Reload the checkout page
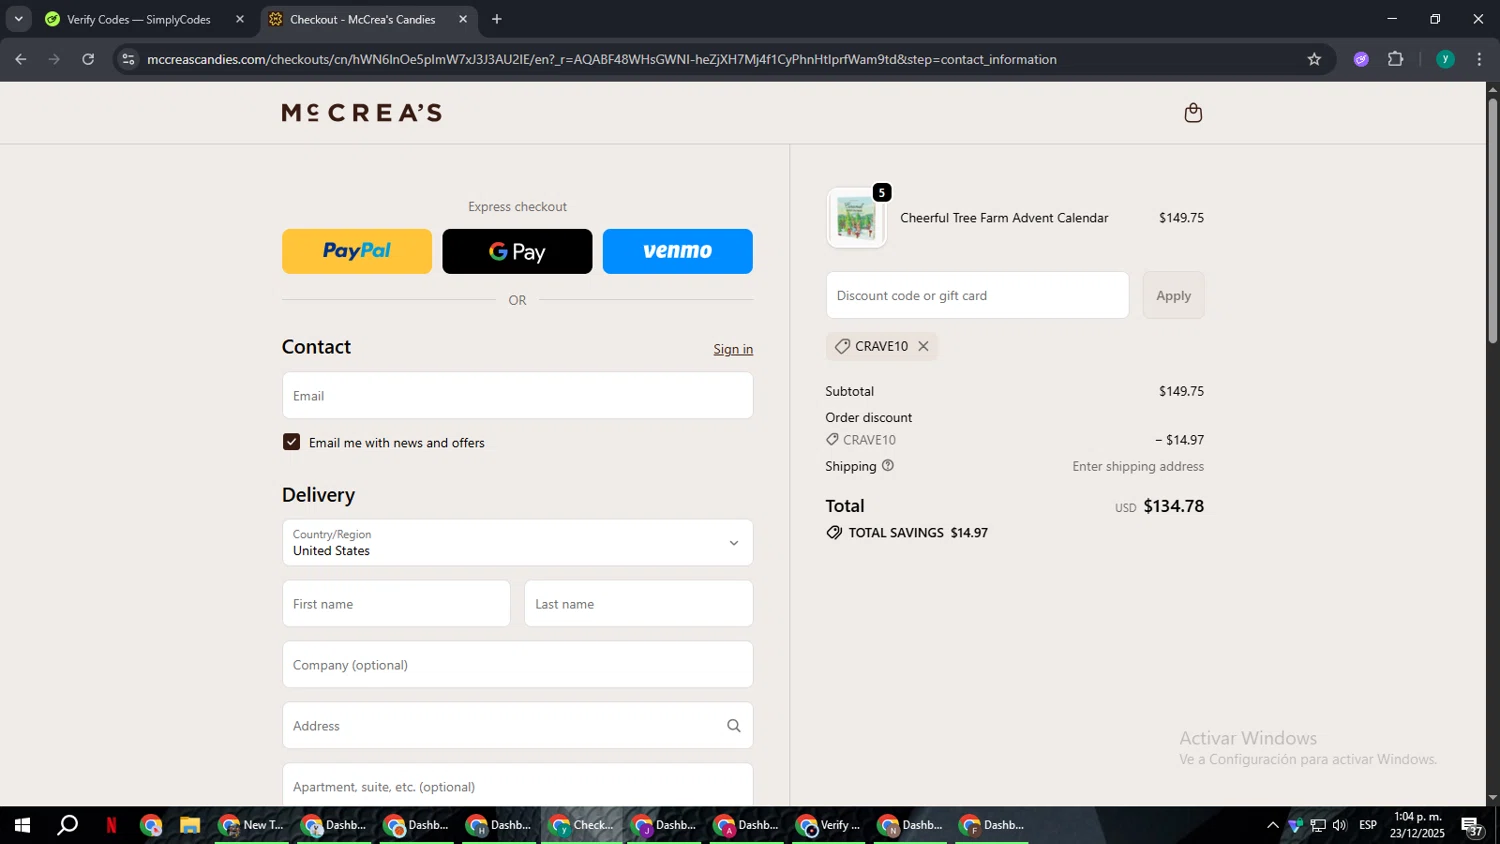The image size is (1500, 844). coord(88,59)
